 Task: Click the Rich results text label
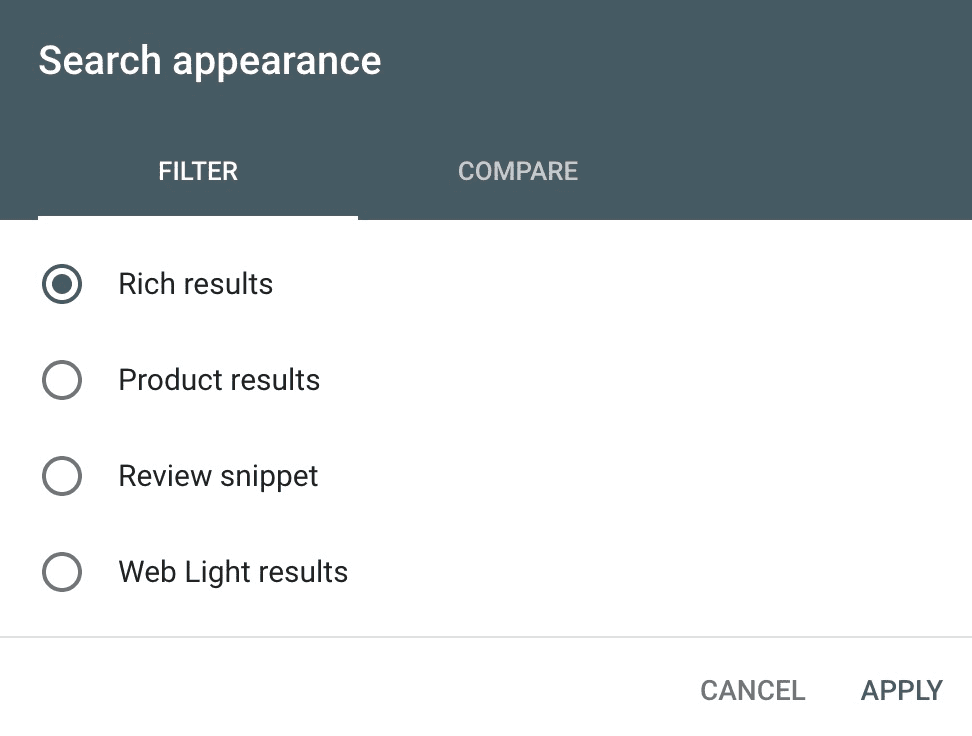(x=195, y=284)
